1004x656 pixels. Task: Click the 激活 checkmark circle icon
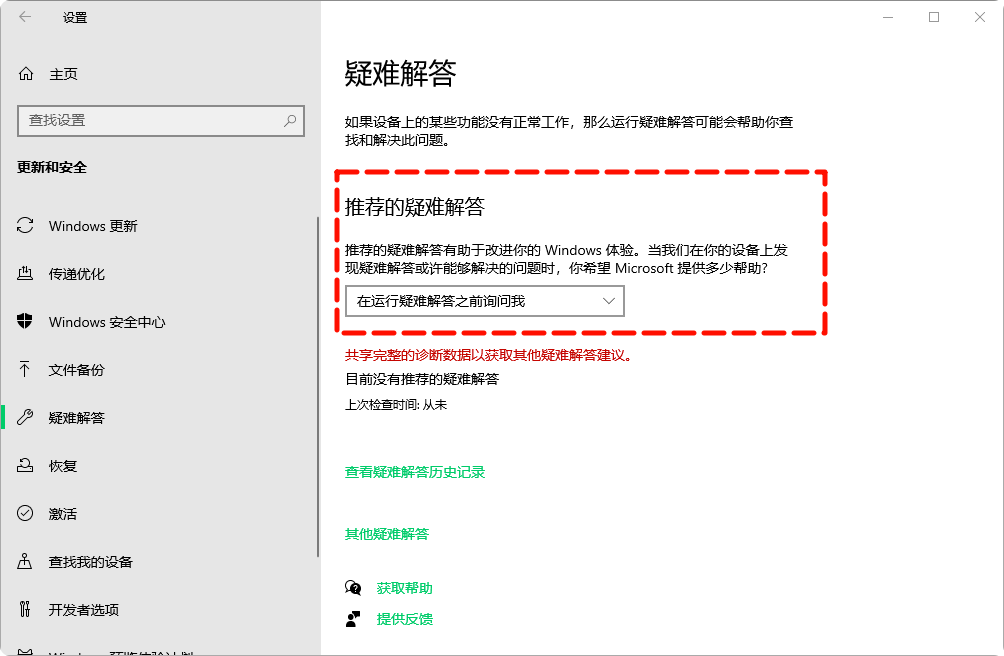point(26,514)
